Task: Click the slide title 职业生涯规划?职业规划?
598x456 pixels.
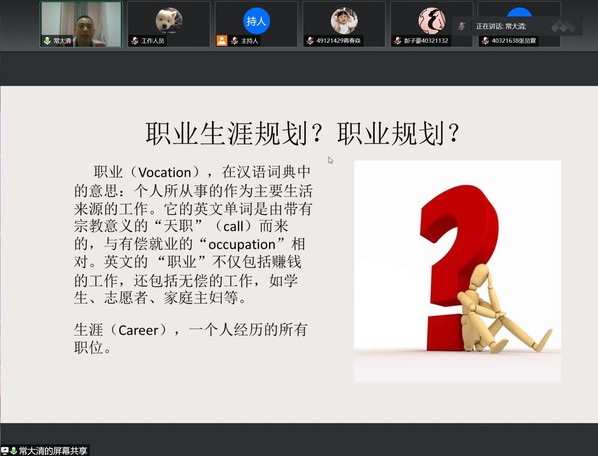Action: (x=303, y=133)
